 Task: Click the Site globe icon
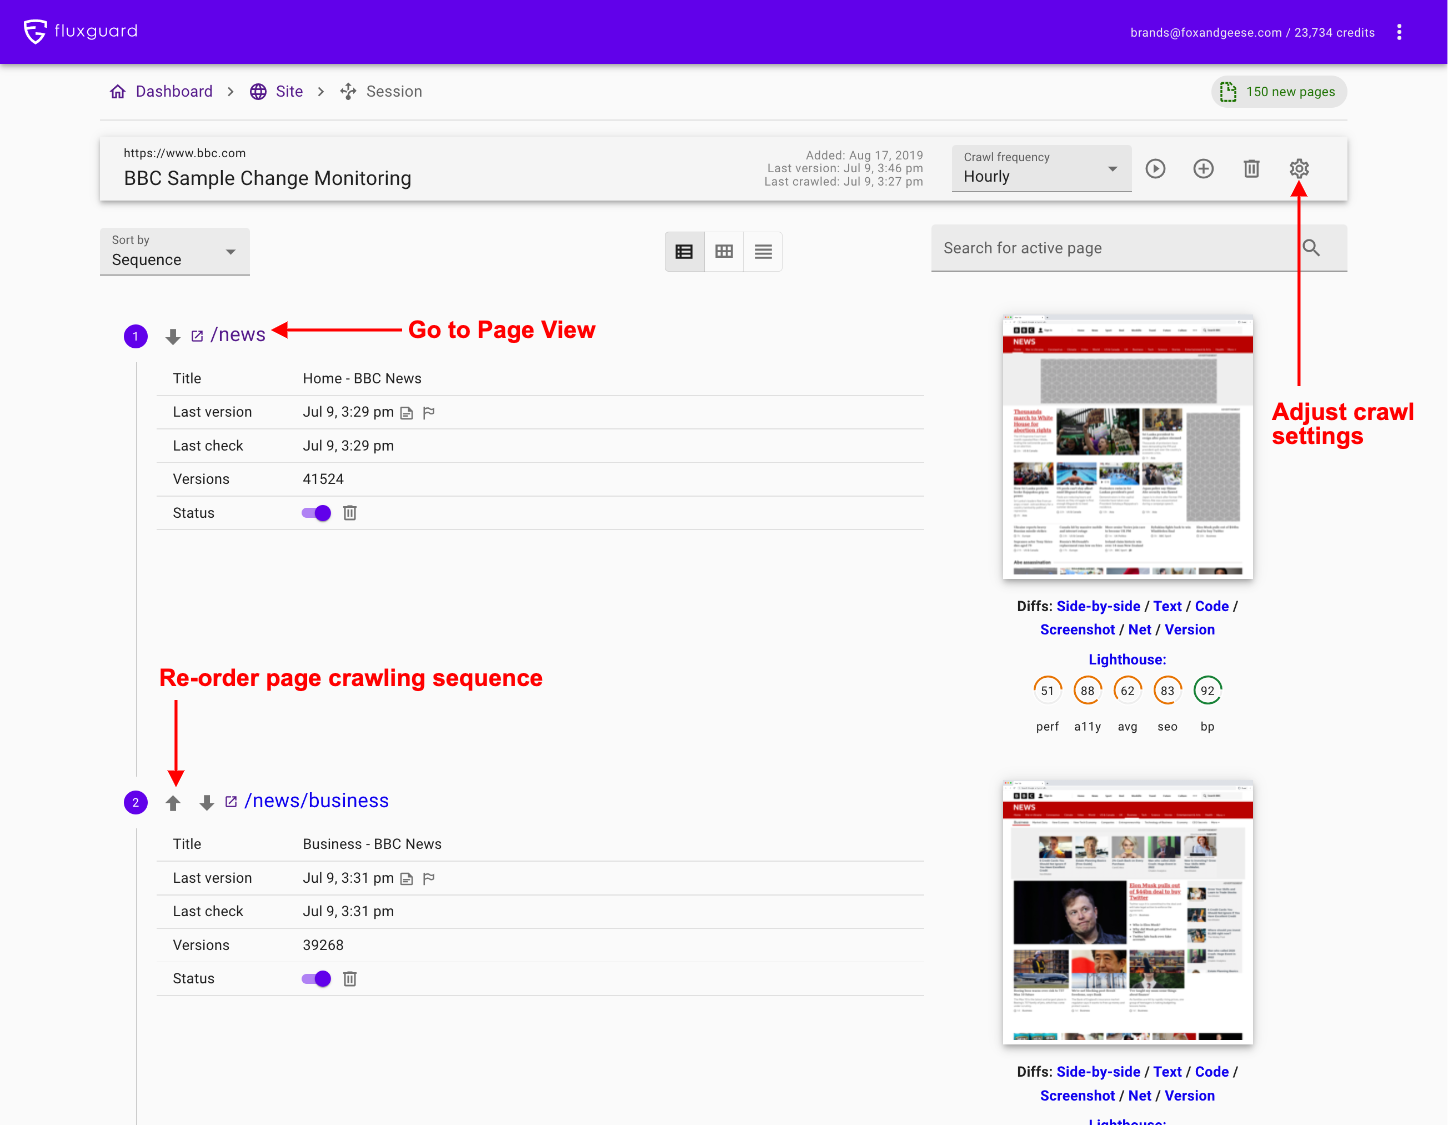[x=258, y=91]
